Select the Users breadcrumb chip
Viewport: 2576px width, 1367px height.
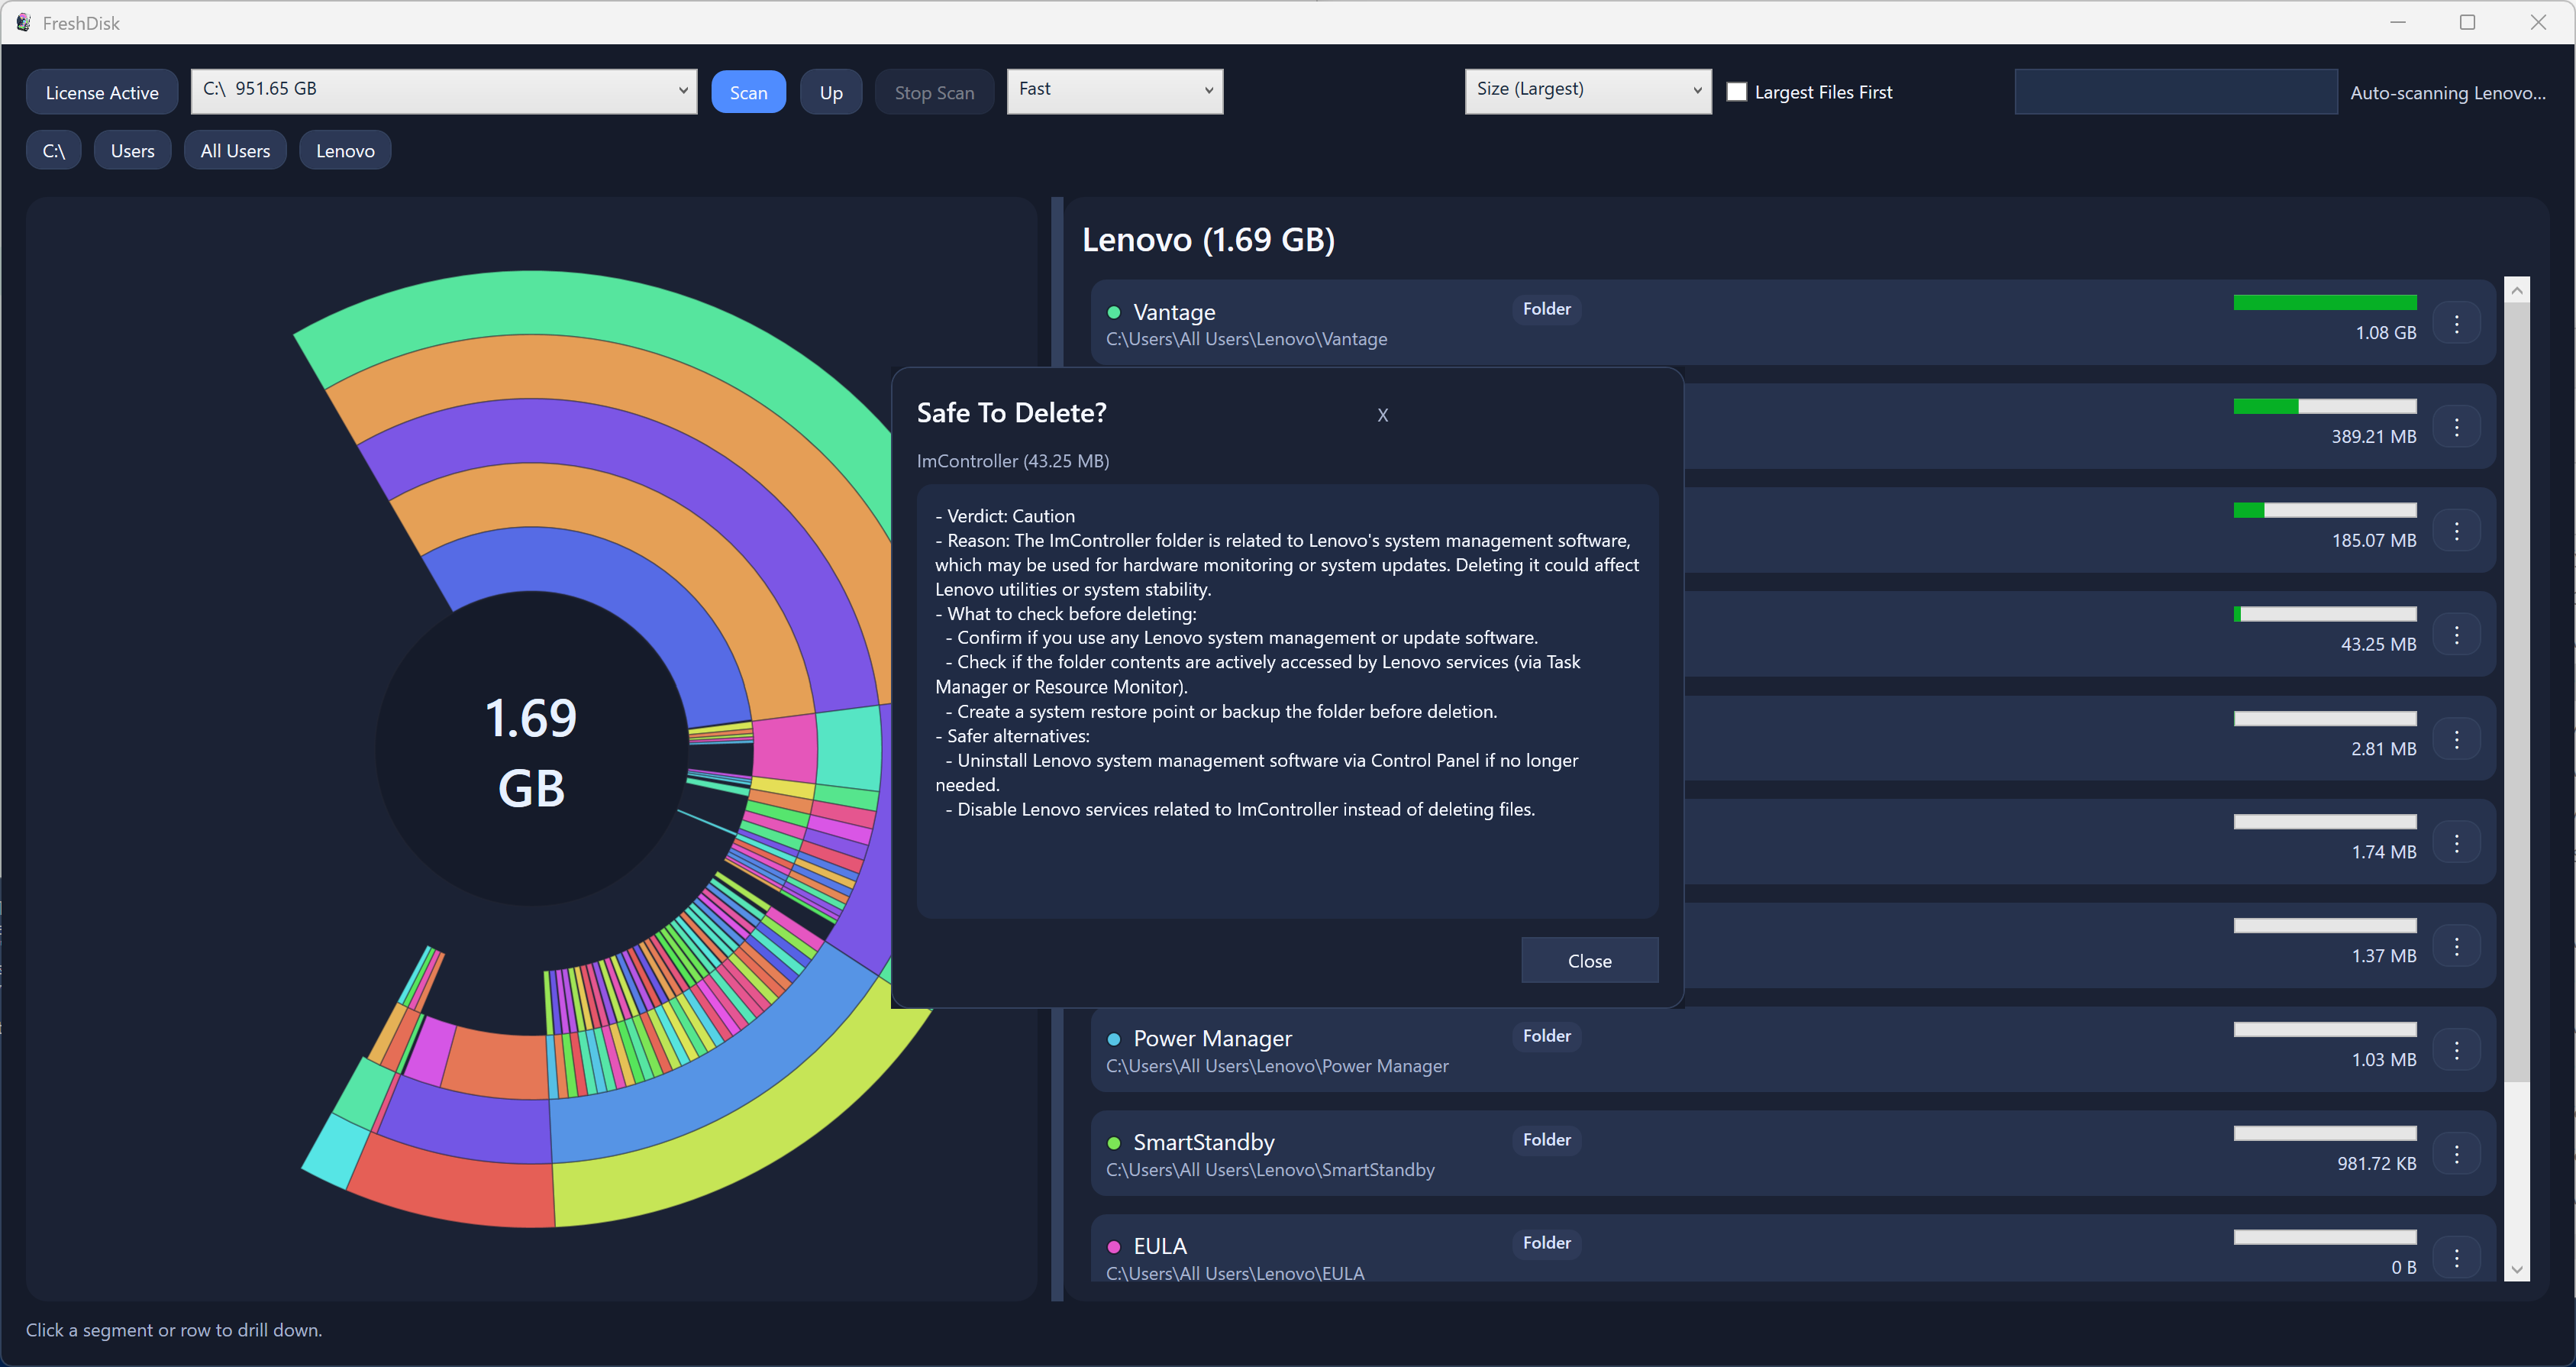click(132, 150)
